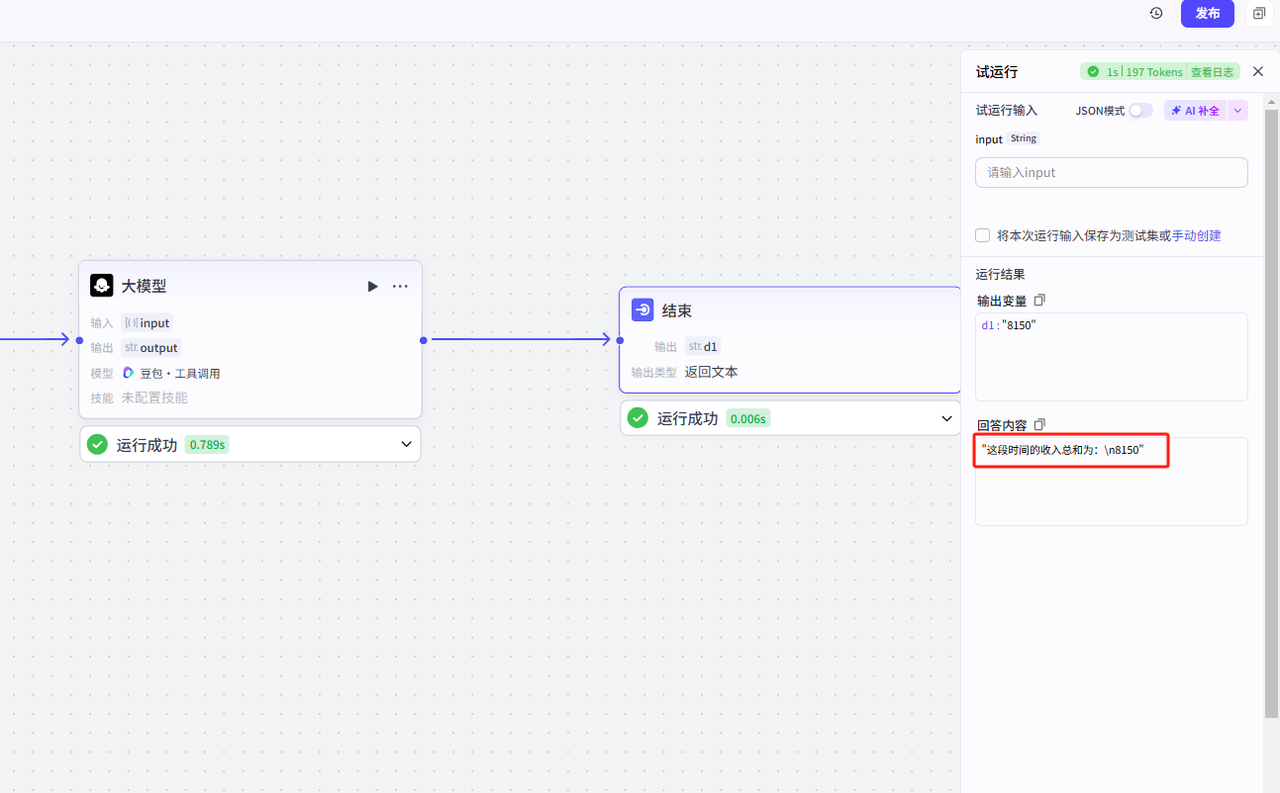This screenshot has width=1280, height=793.
Task: Copy the 回答内容 text
Action: (1039, 424)
